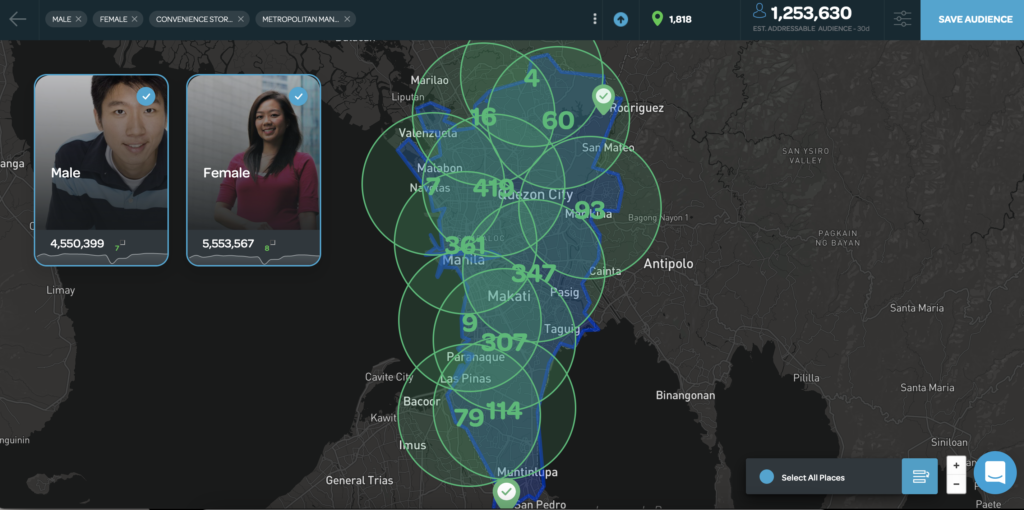
Task: Expand the Male card trend indicator 7
Action: [120, 246]
